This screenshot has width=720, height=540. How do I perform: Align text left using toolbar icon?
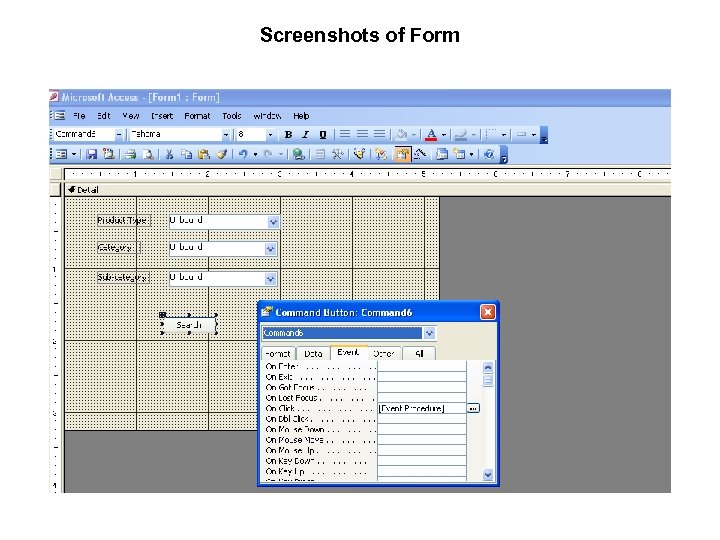pos(345,134)
